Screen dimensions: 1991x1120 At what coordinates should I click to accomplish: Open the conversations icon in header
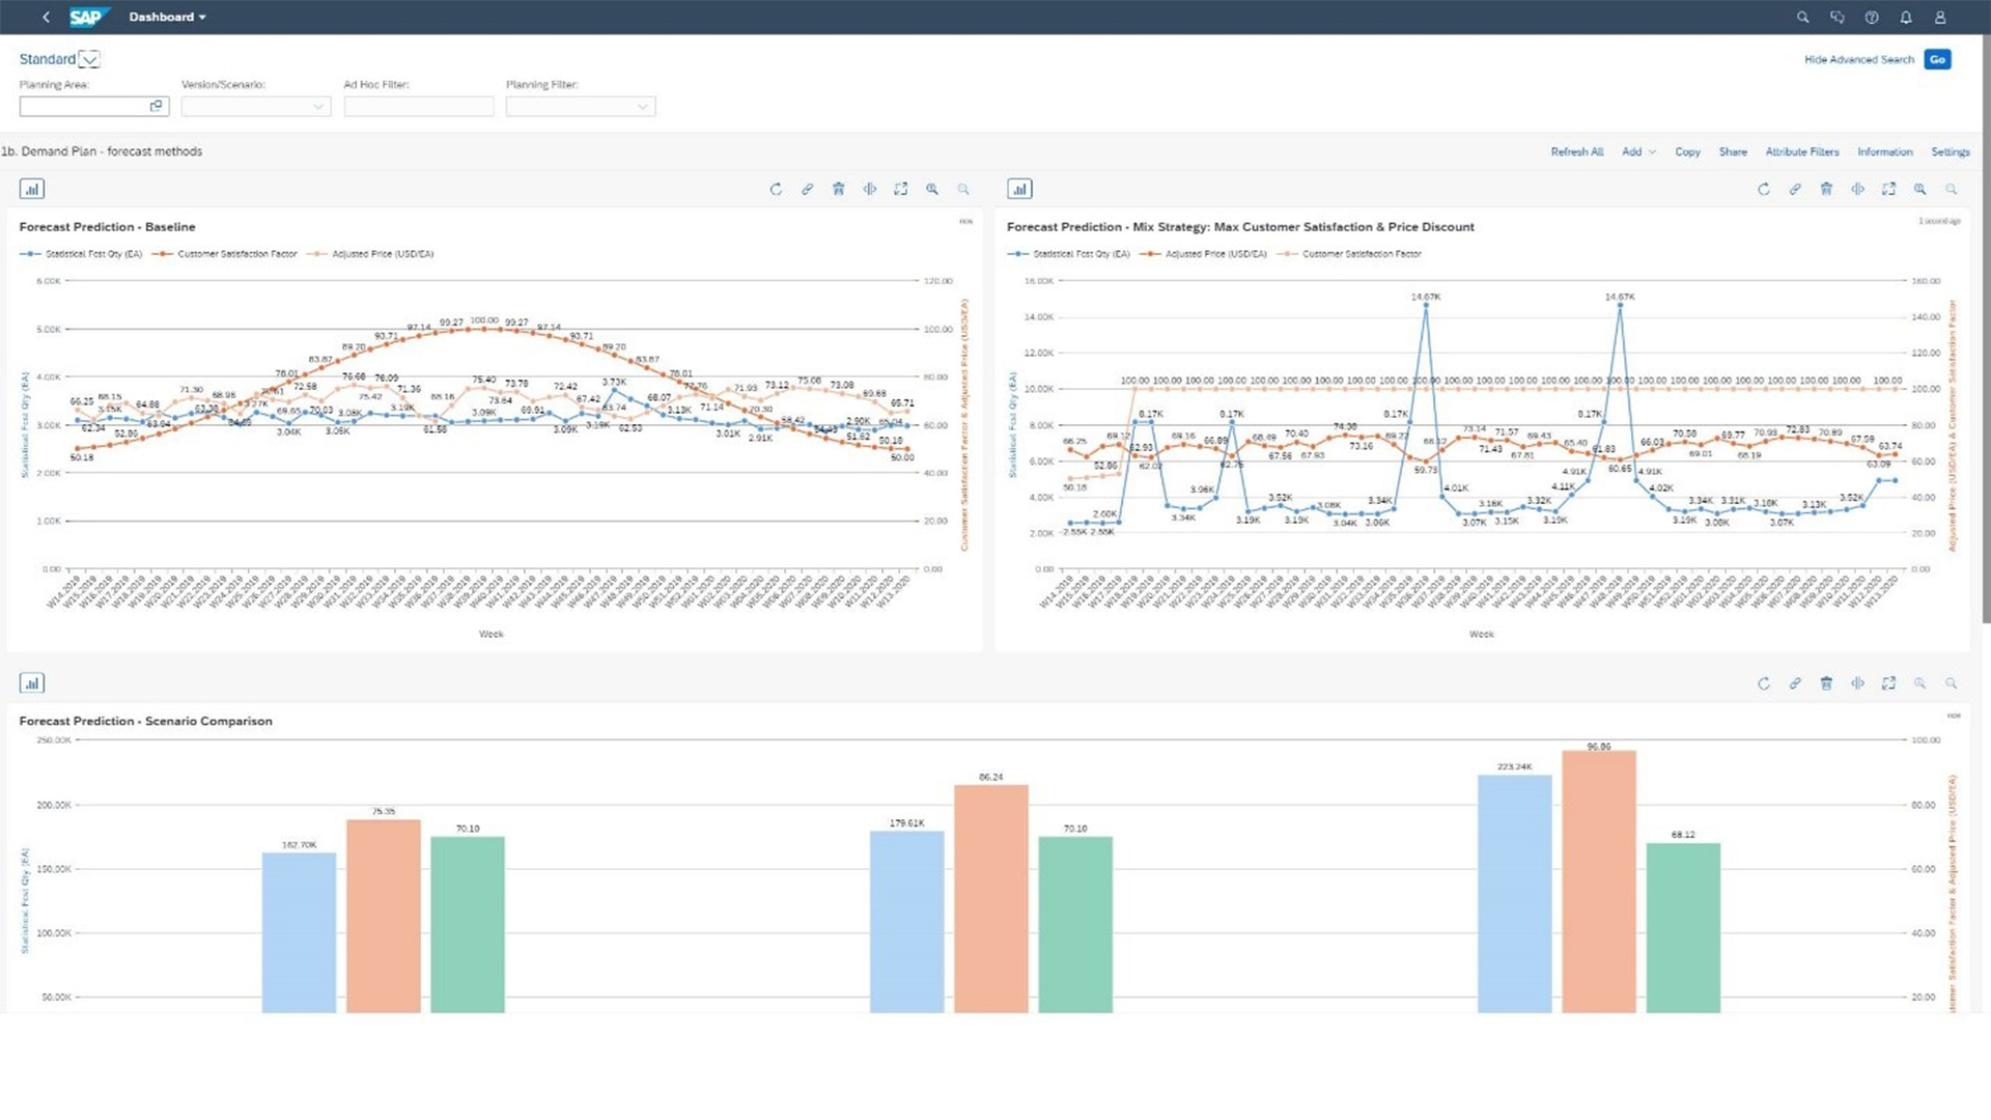click(1837, 17)
